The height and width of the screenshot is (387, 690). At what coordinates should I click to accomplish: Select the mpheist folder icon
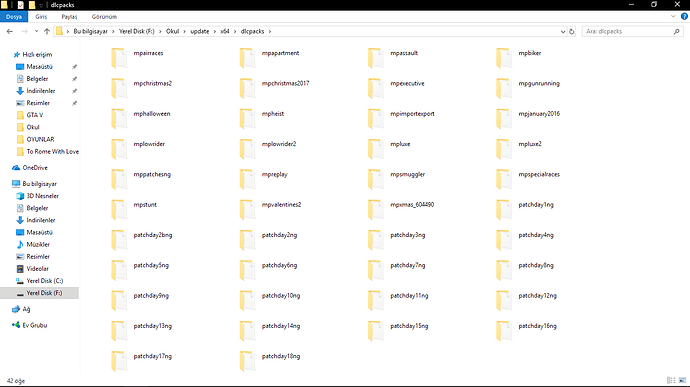click(x=247, y=118)
